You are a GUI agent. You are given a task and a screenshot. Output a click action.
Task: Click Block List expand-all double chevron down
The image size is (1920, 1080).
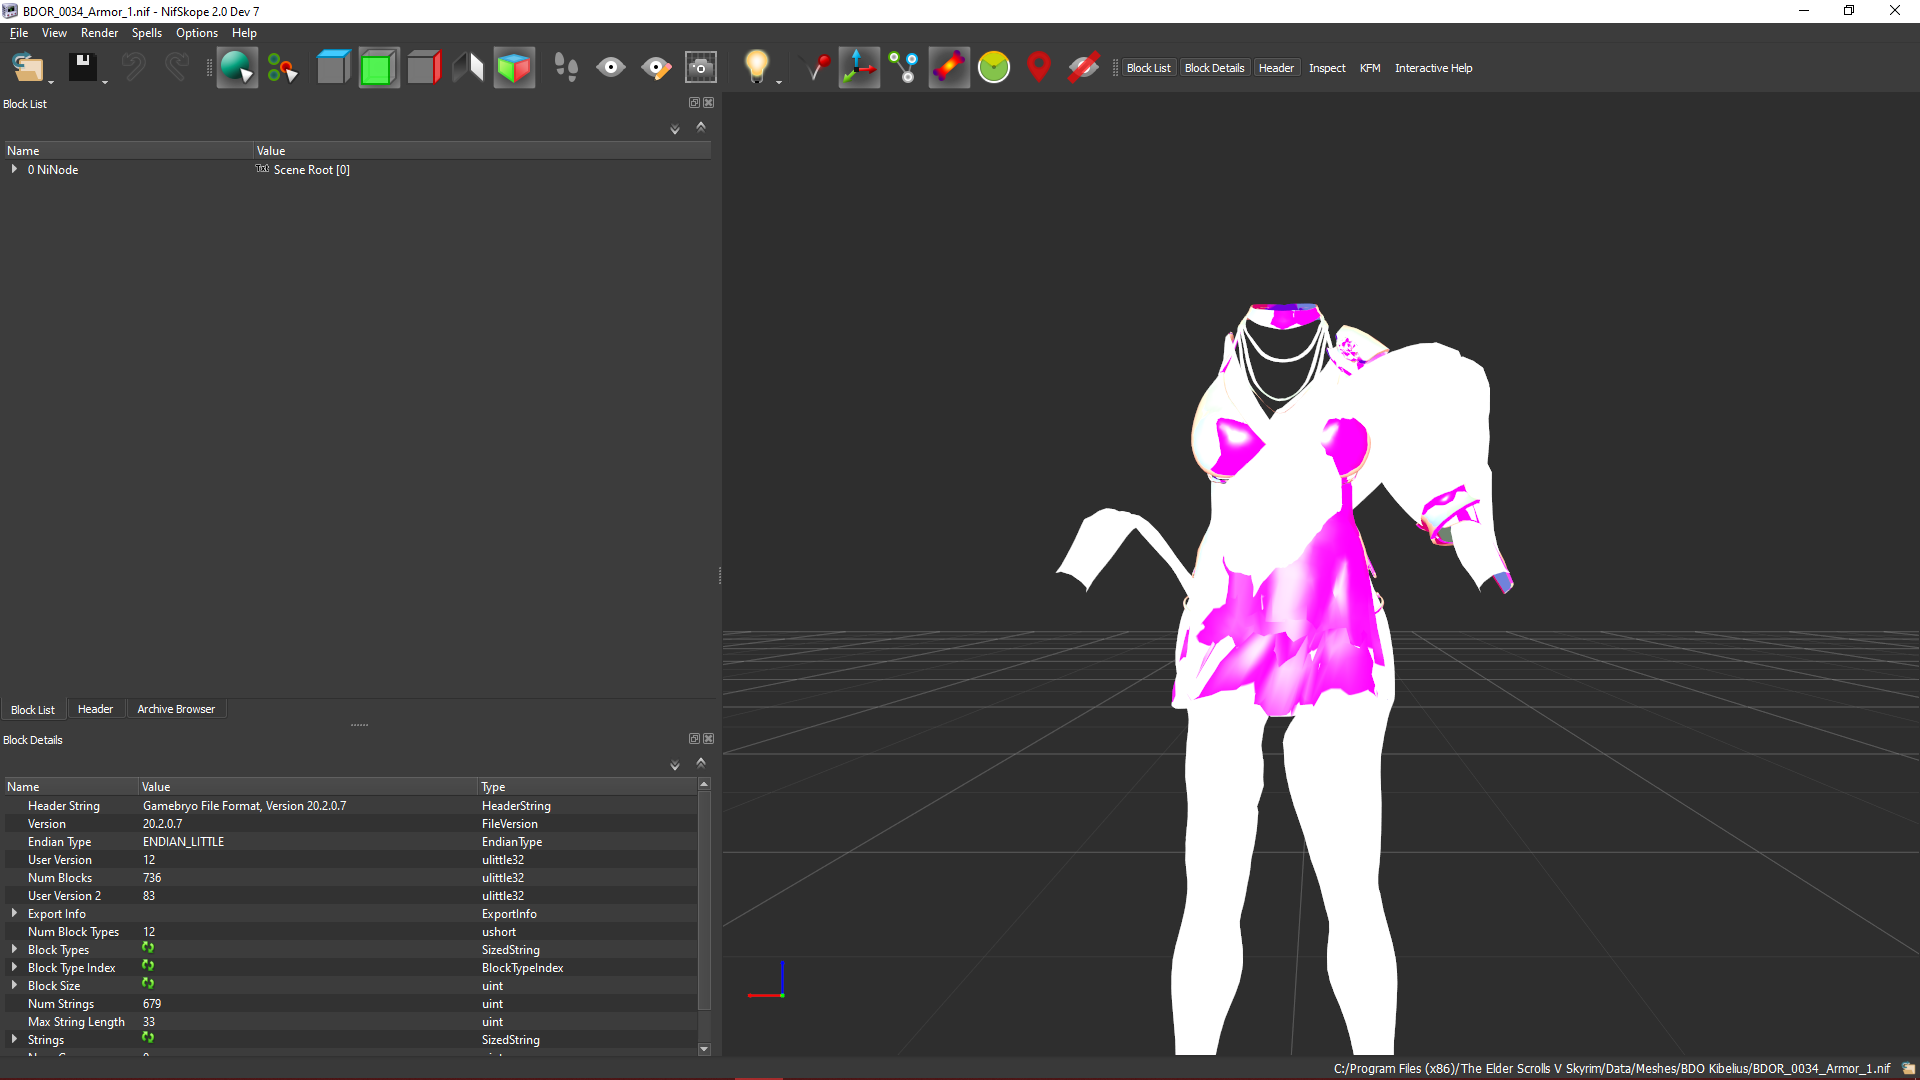tap(675, 129)
